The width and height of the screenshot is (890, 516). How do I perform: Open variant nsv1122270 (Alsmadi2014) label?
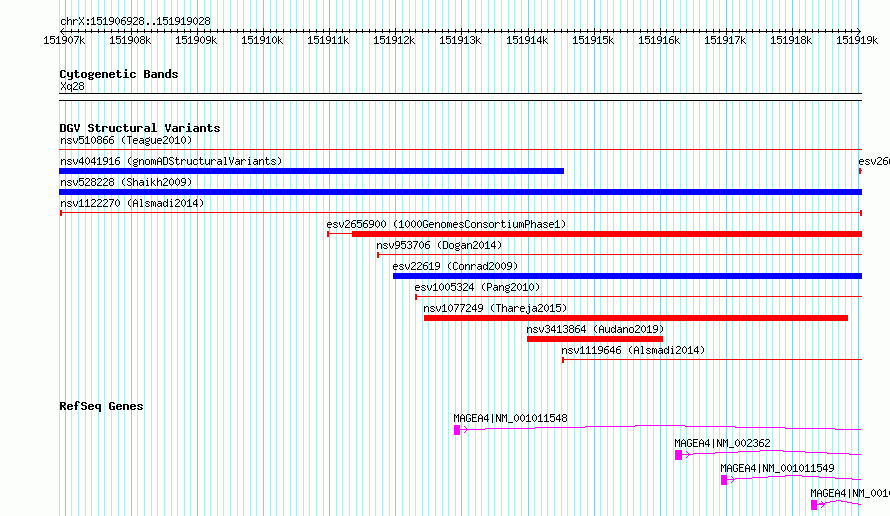[x=132, y=203]
